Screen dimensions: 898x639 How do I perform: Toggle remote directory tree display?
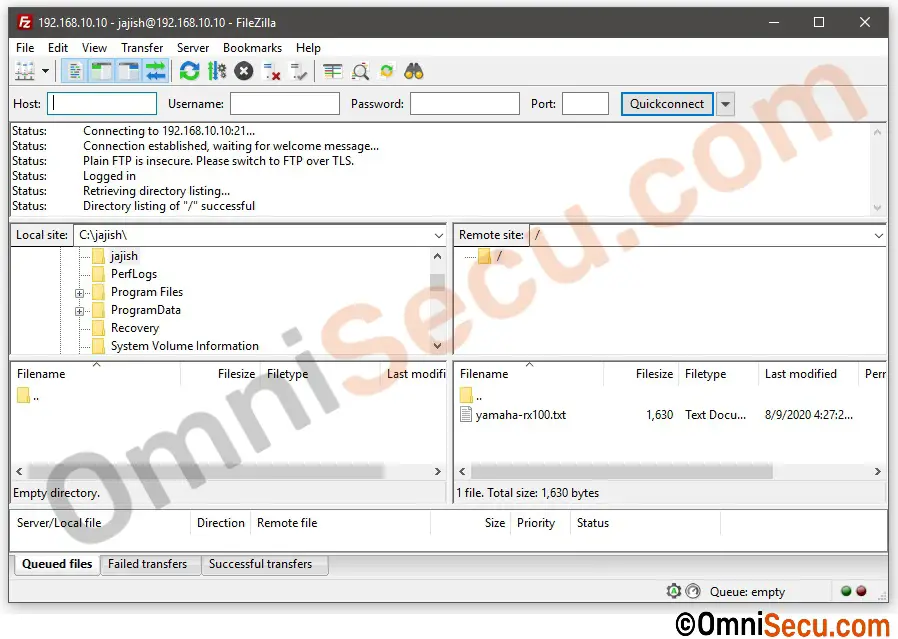tap(128, 72)
